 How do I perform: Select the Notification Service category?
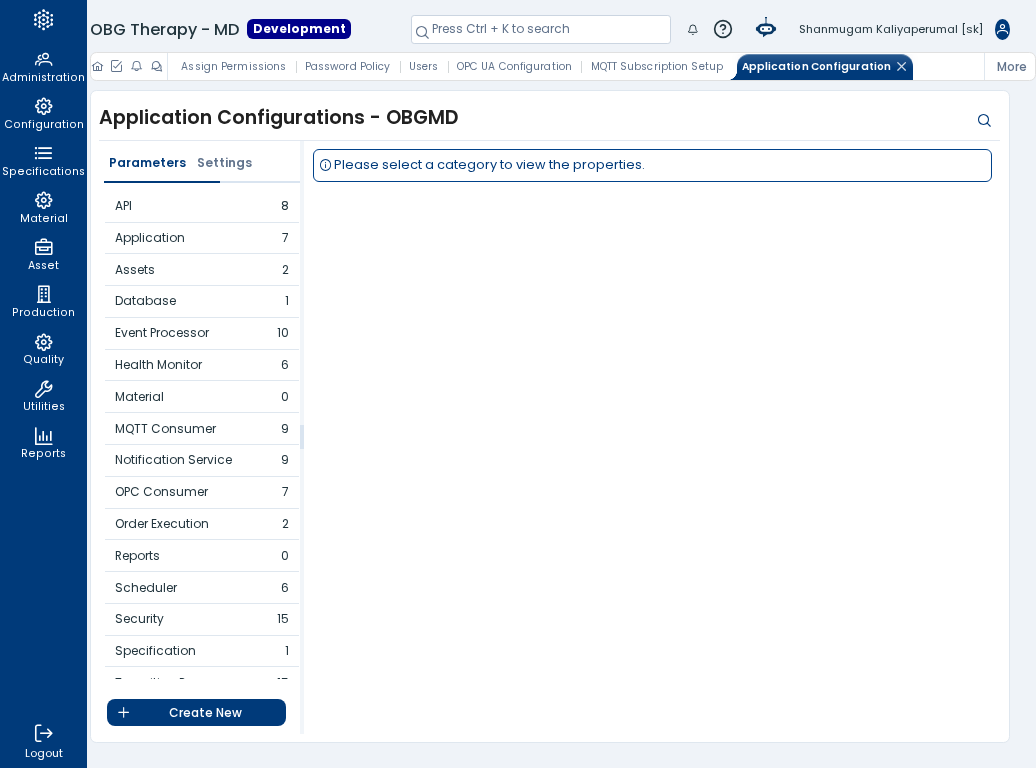point(202,460)
